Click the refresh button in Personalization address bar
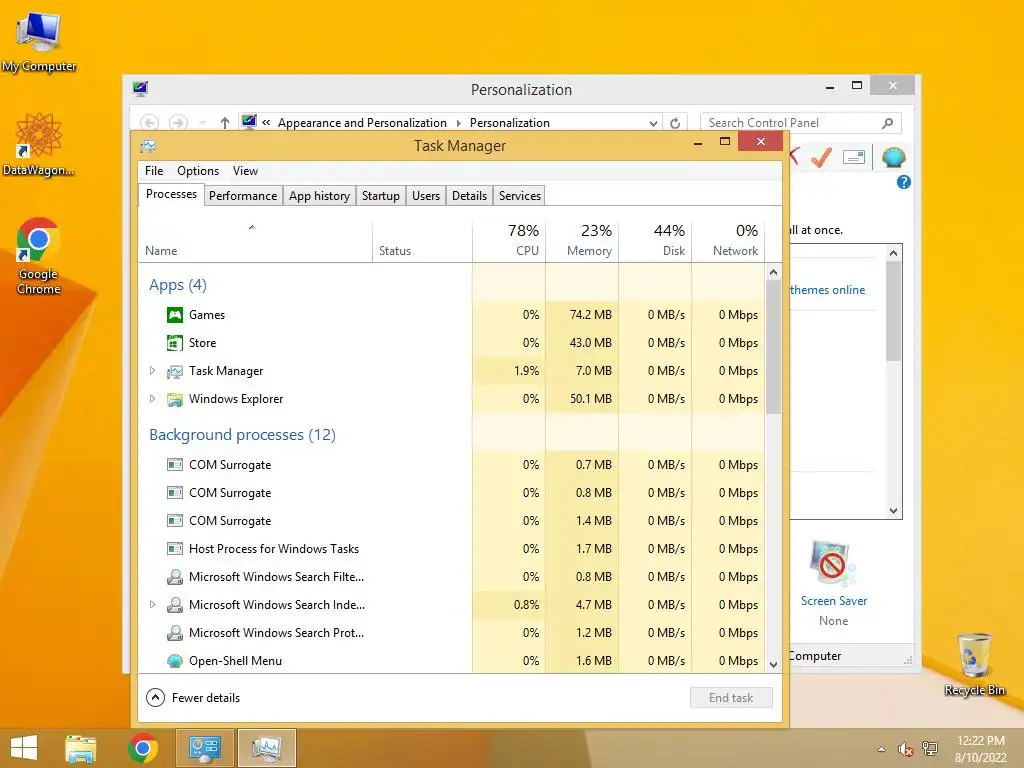1024x768 pixels. pyautogui.click(x=675, y=123)
